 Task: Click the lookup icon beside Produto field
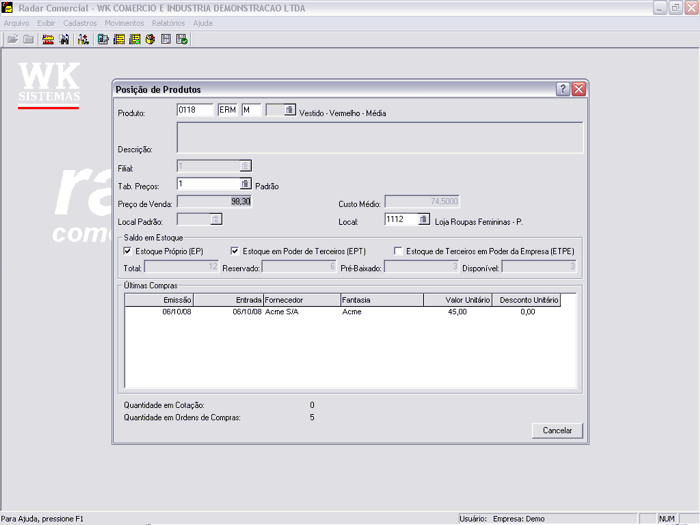[x=290, y=110]
